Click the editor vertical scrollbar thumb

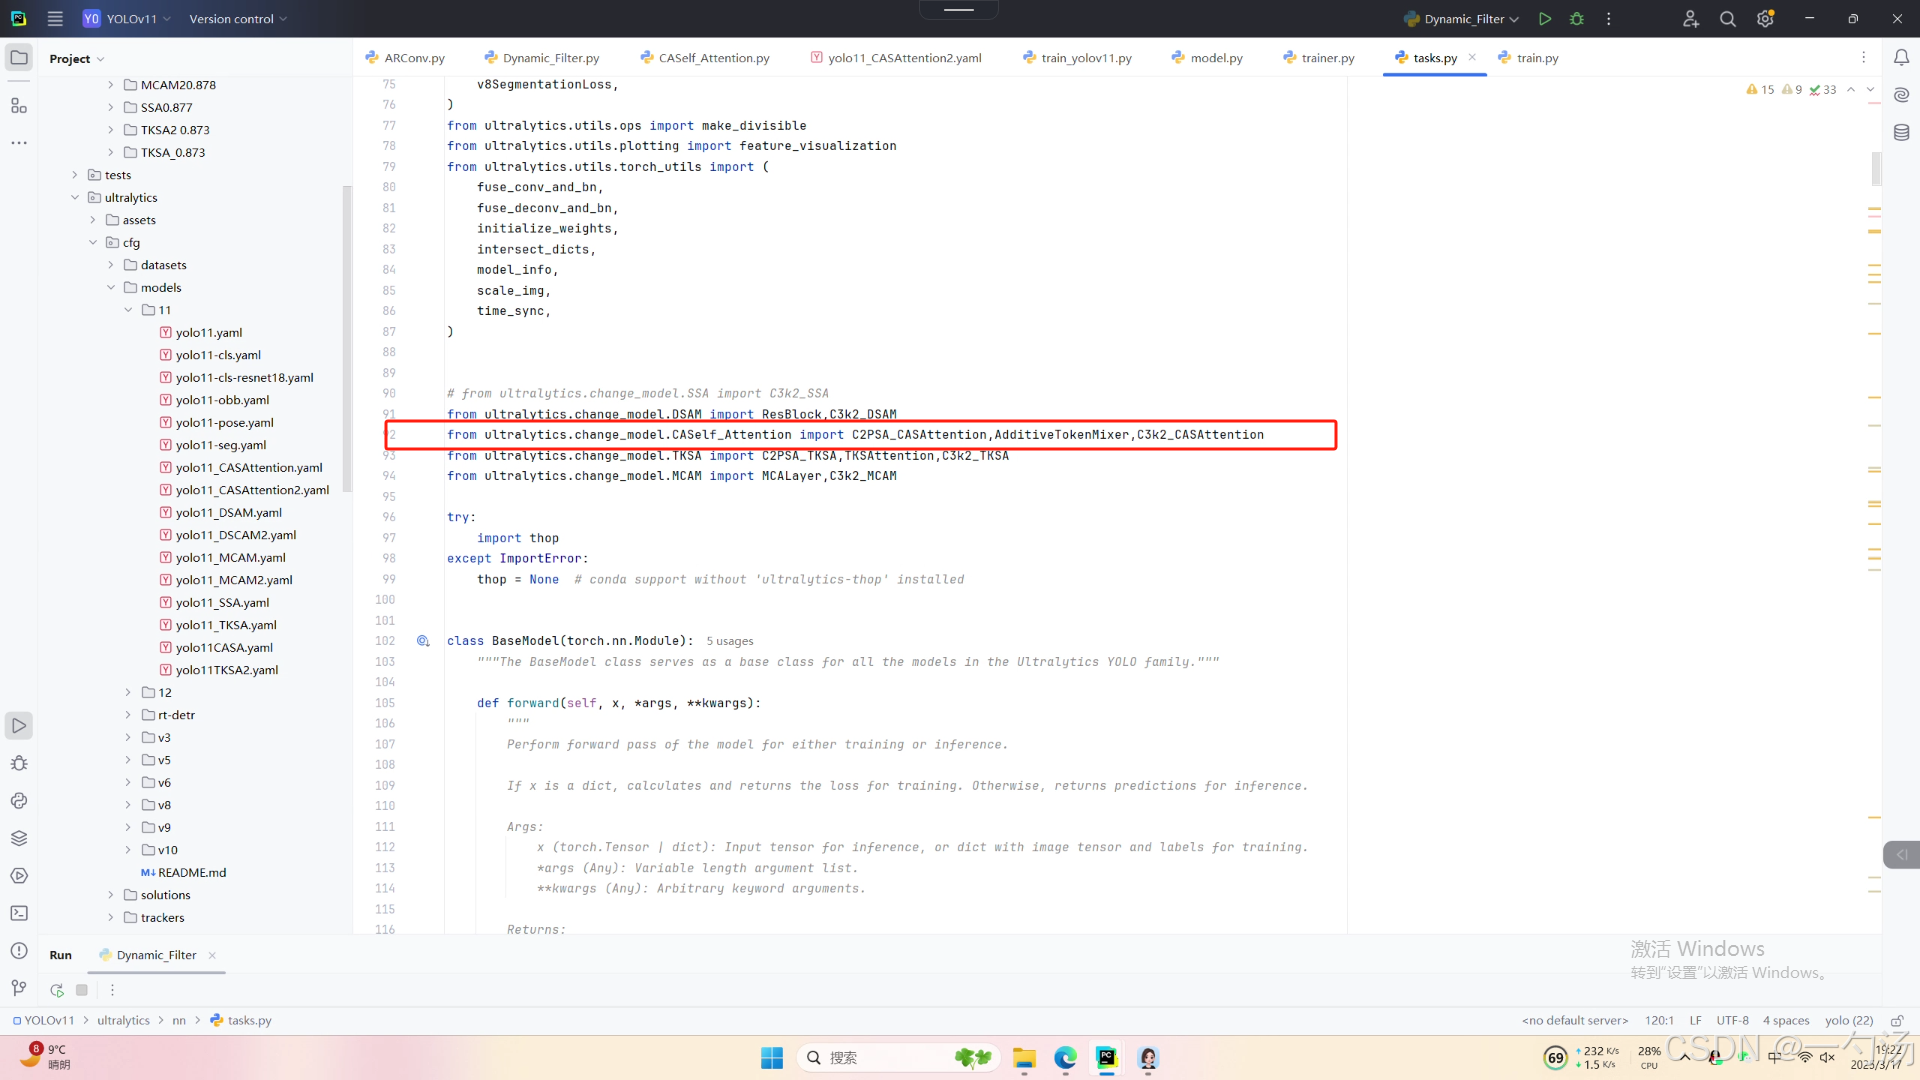(x=1876, y=168)
